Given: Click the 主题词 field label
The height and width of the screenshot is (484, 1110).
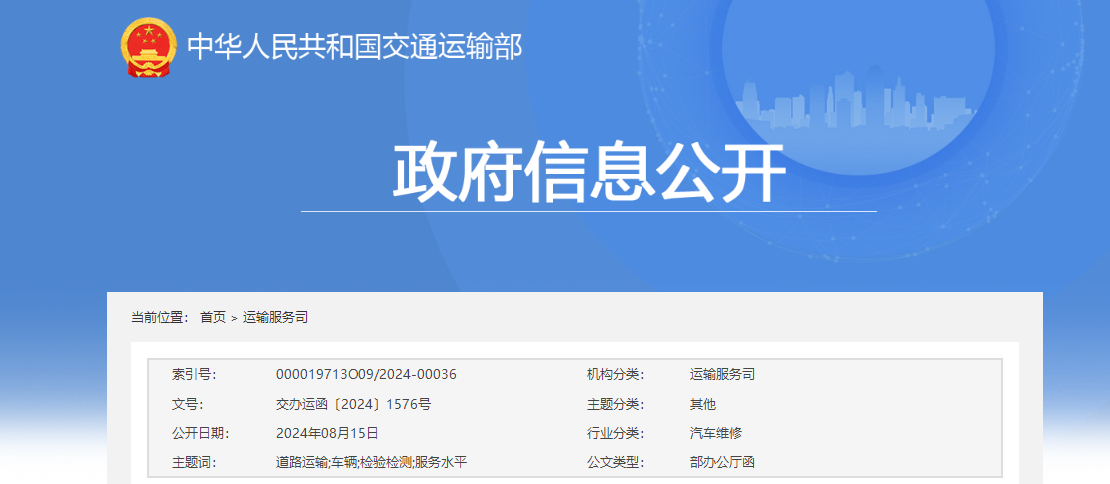Looking at the screenshot, I should point(194,462).
